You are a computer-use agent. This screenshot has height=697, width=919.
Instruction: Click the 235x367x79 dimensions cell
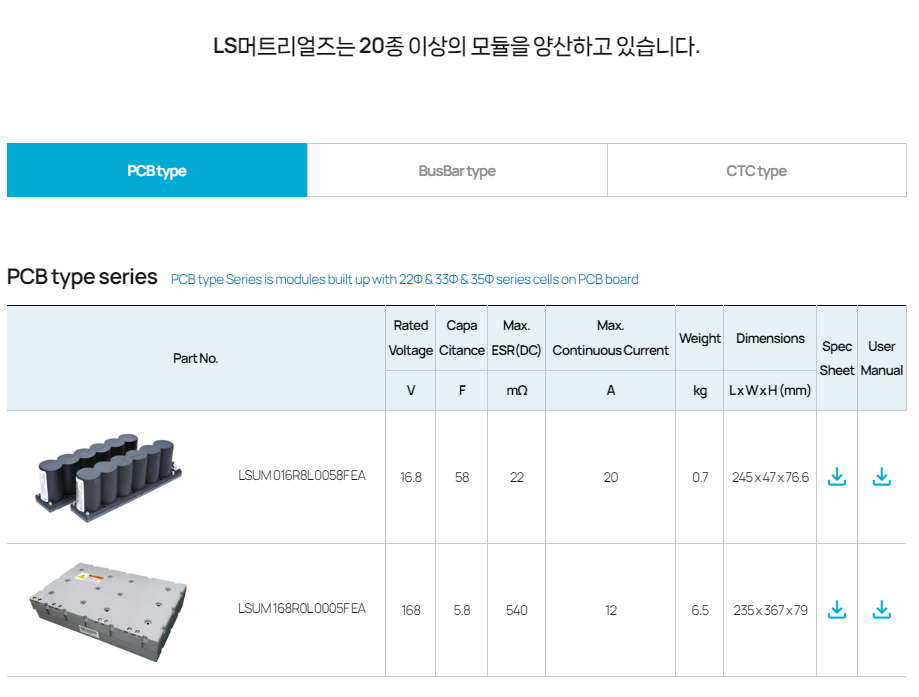tap(770, 610)
